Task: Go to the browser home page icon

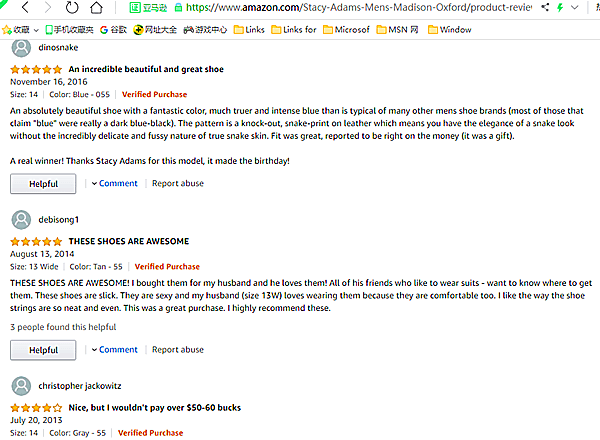Action: 94,9
